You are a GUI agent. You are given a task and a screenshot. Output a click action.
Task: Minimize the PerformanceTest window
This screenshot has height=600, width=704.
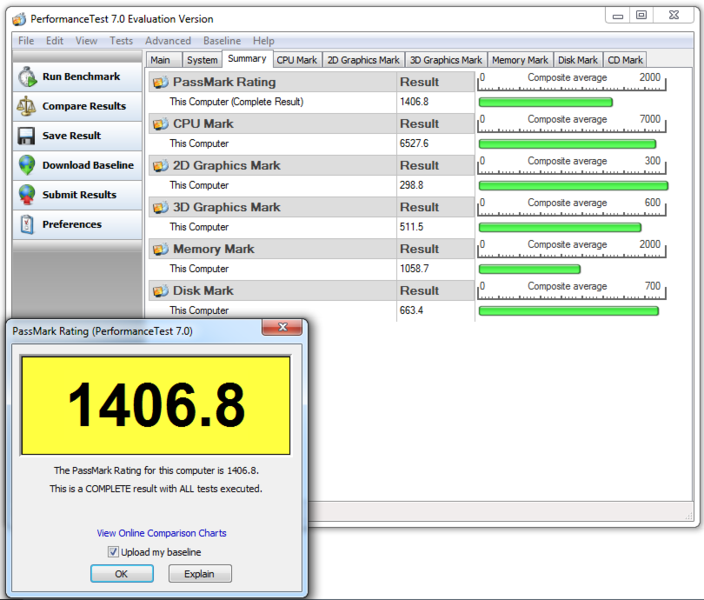tap(618, 15)
